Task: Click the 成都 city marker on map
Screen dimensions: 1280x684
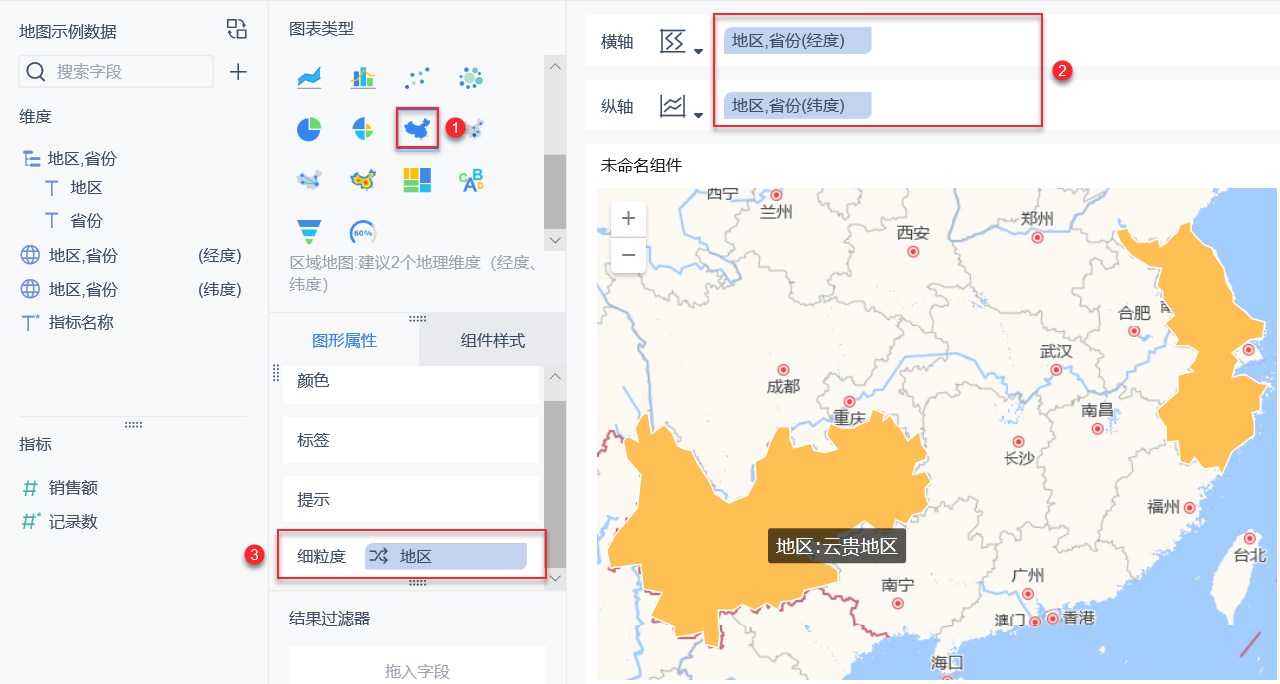Action: tap(783, 370)
